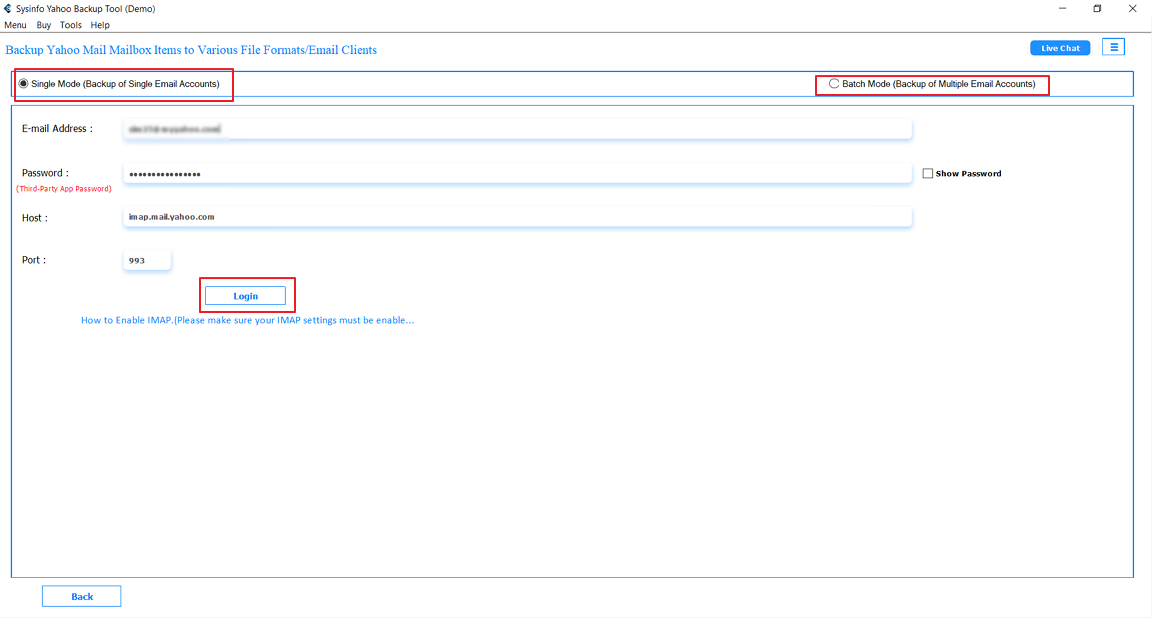Click the Backup Yahoo Mail Mailbox Items heading
Image resolution: width=1152 pixels, height=618 pixels.
point(191,50)
